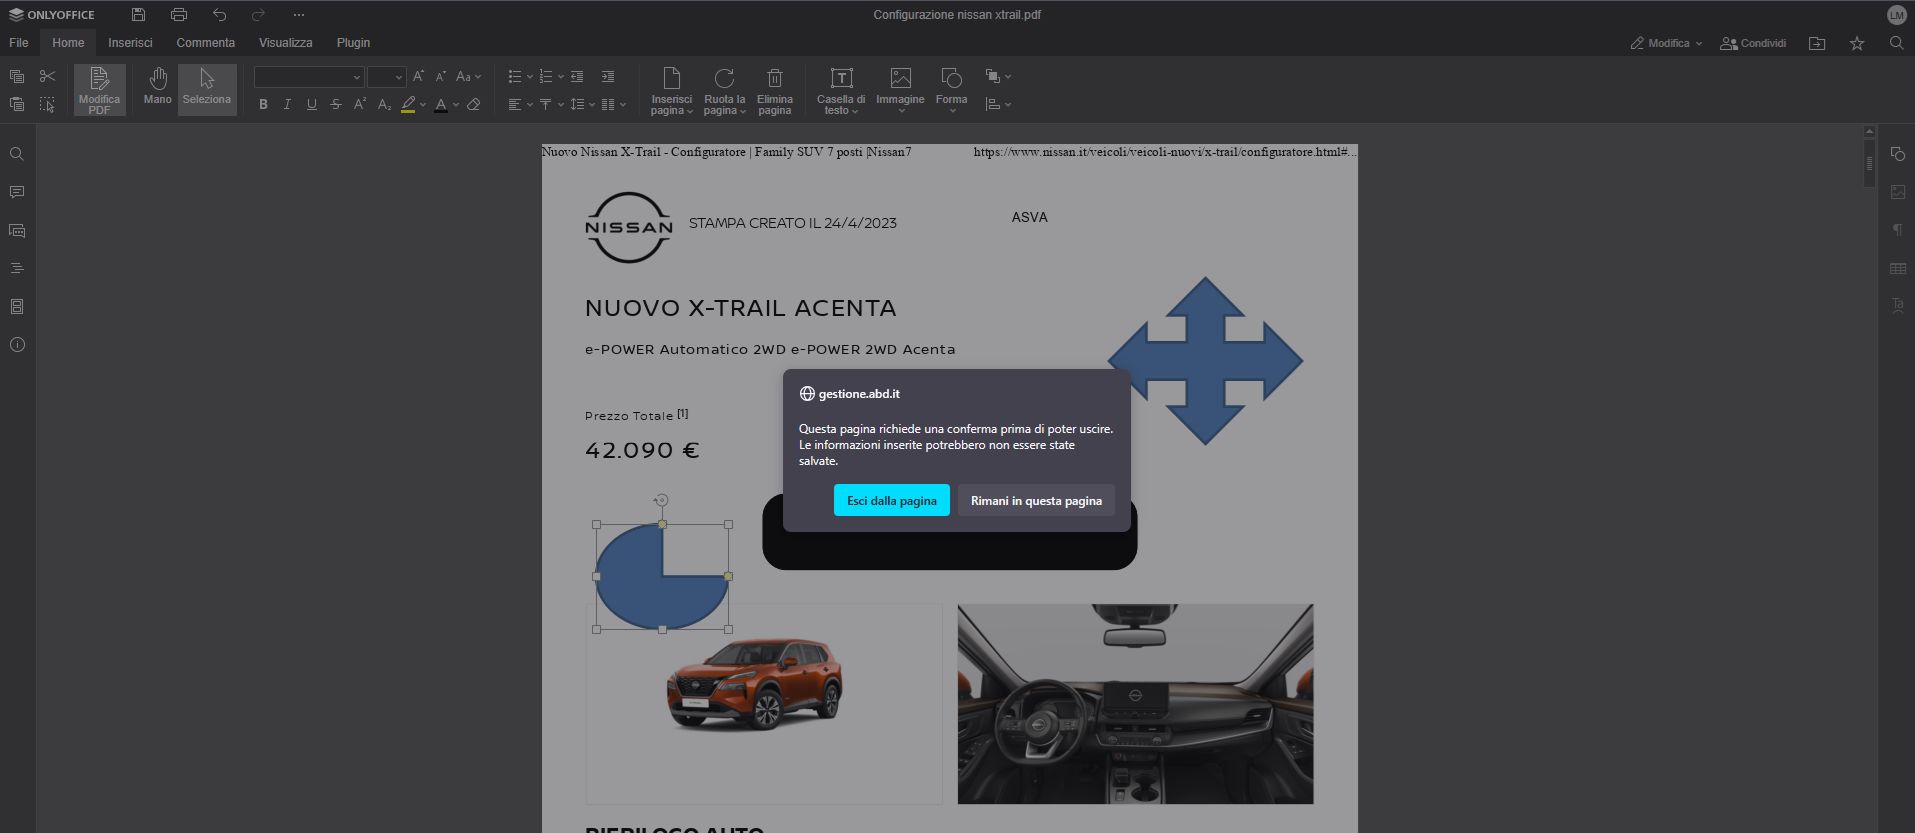Open the font size combo box
Image resolution: width=1915 pixels, height=833 pixels.
pos(386,77)
